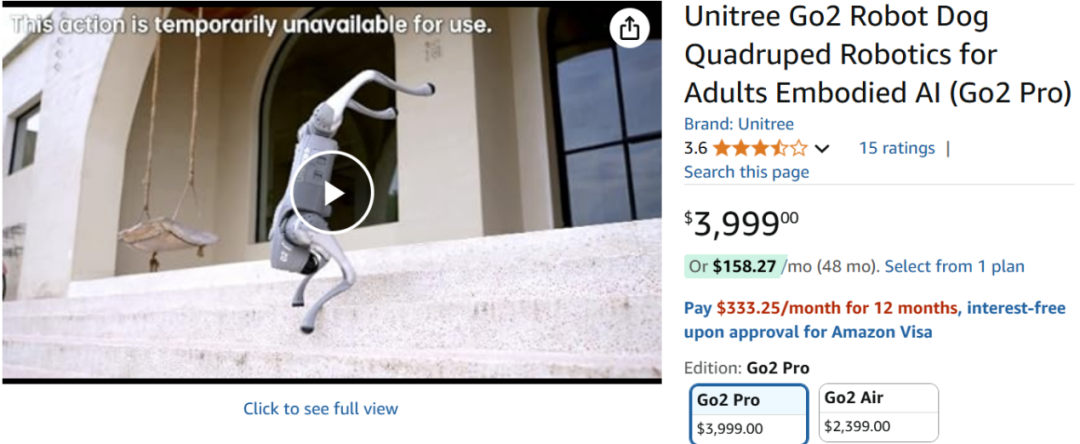Click the Pay $333.25/month for 12 months text
This screenshot has height=444, width=1080.
[x=820, y=308]
